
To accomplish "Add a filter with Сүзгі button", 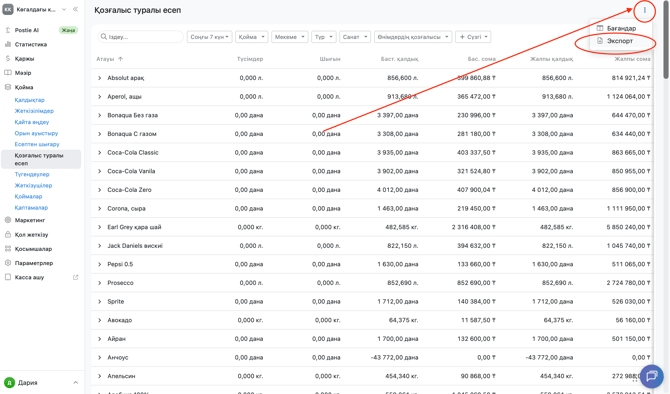I will coord(473,37).
